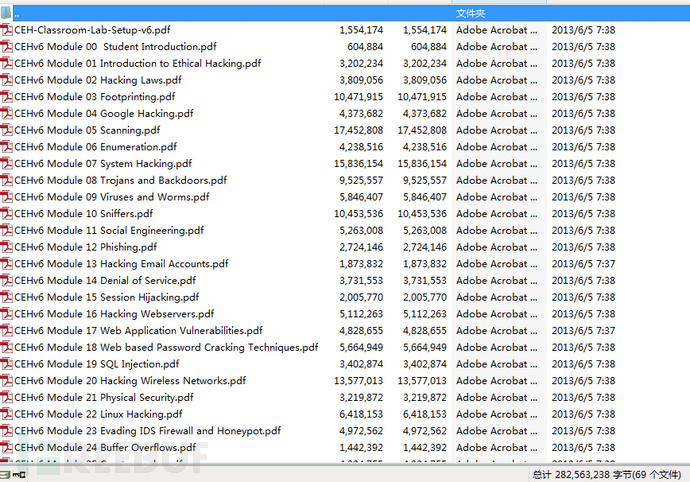Viewport: 690px width, 482px height.
Task: Select CEHv6 Module 09 Viruses and Worms.pdf
Action: [x=112, y=197]
